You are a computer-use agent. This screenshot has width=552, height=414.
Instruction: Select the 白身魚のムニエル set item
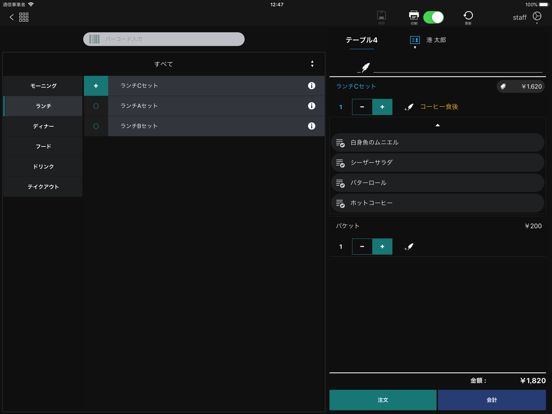(x=438, y=143)
